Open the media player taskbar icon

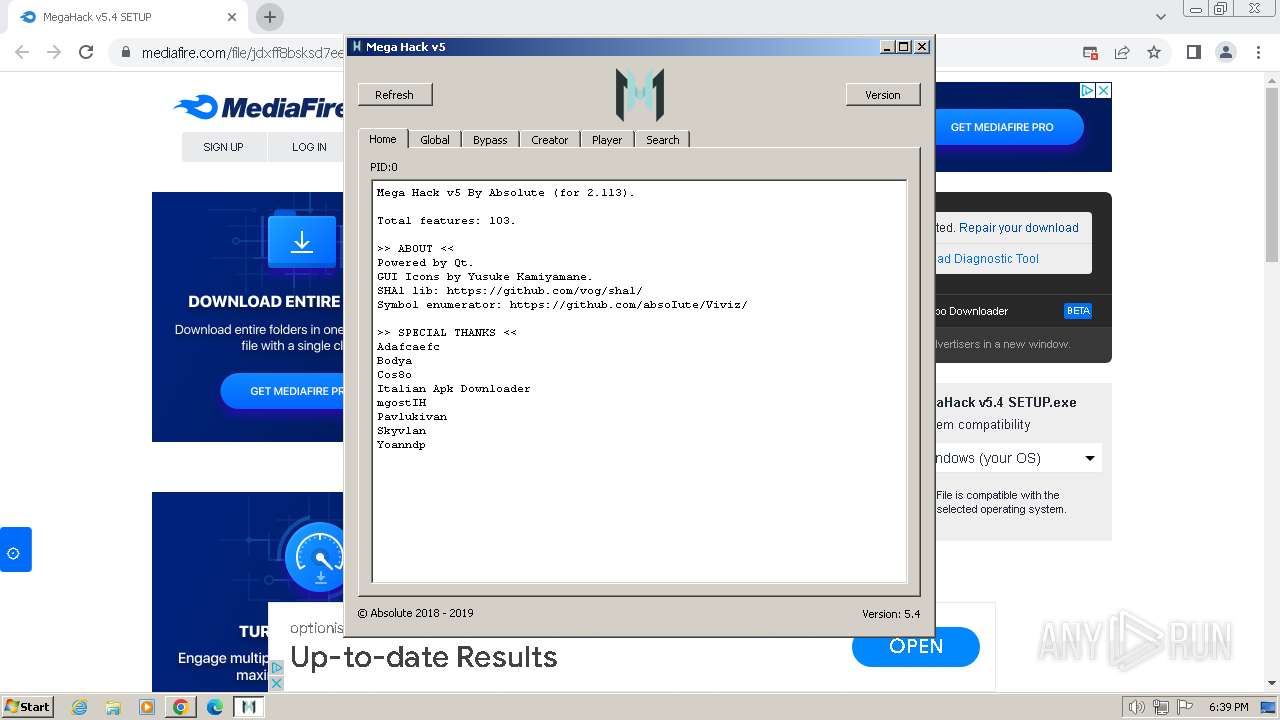tap(147, 707)
